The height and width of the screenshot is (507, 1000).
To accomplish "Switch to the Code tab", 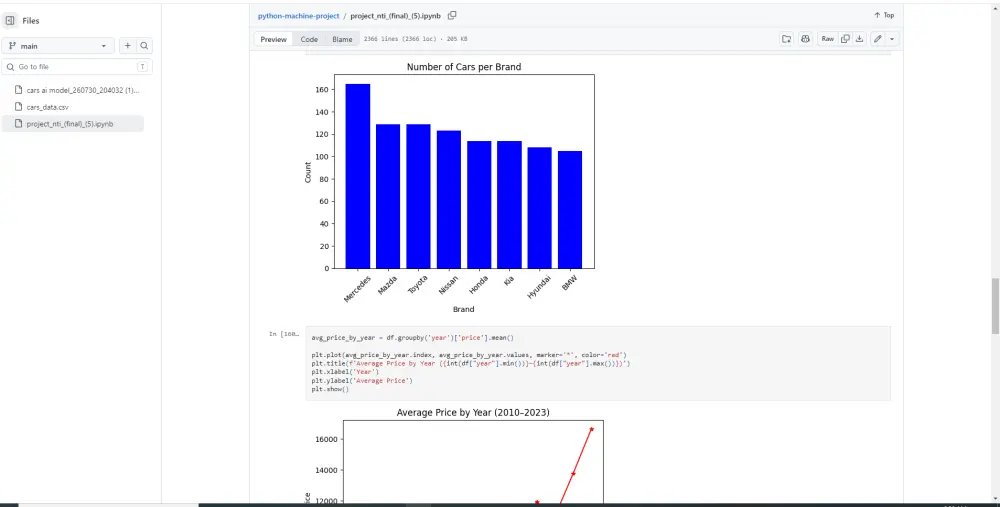I will (309, 39).
